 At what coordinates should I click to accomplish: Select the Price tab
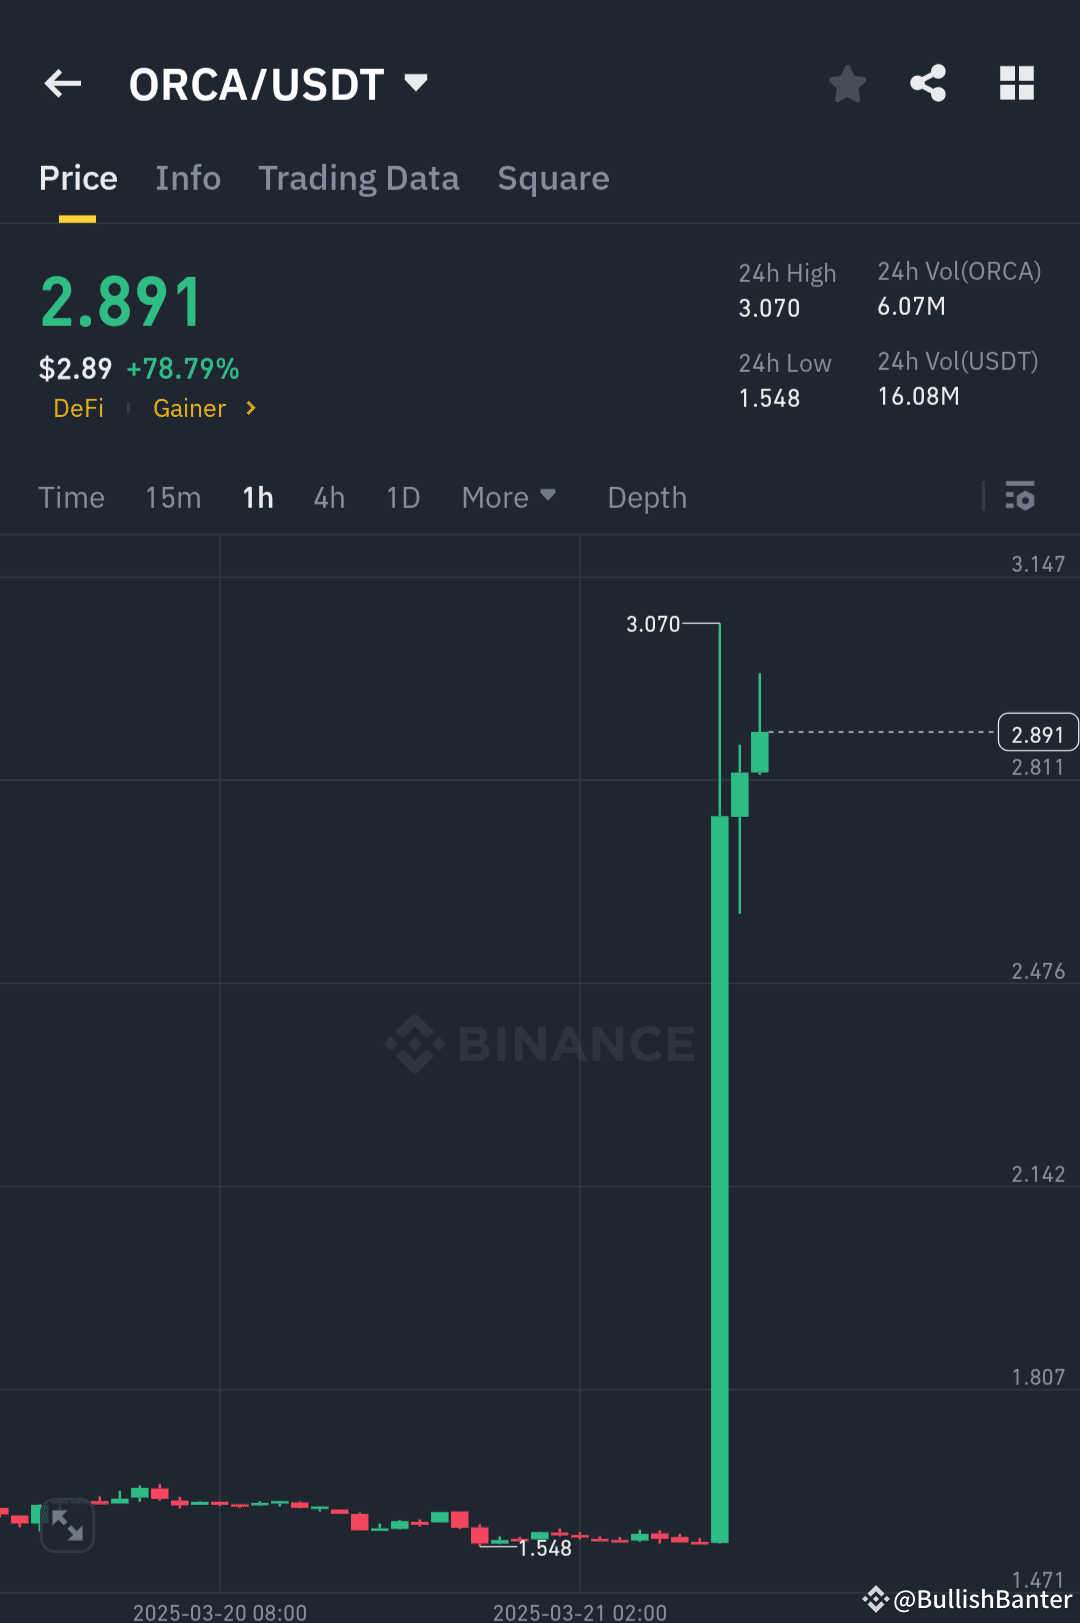[x=78, y=178]
